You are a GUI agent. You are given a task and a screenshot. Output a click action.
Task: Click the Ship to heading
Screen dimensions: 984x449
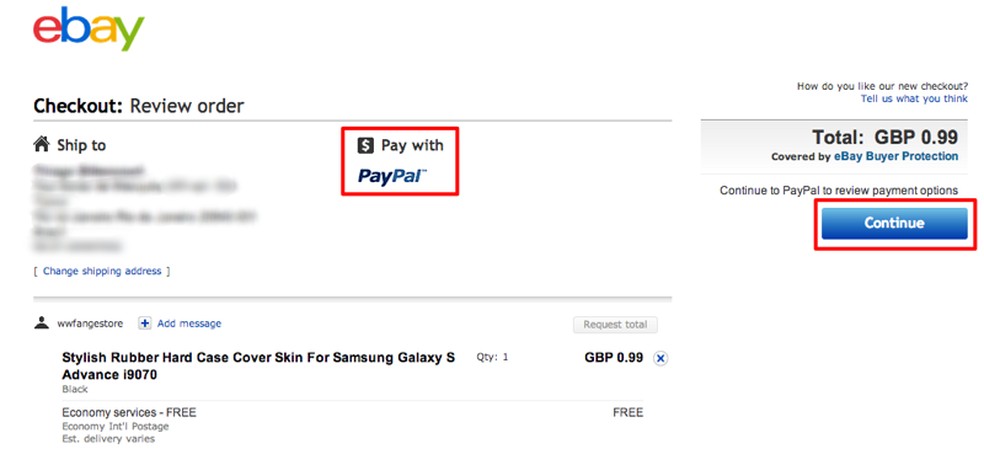point(81,146)
